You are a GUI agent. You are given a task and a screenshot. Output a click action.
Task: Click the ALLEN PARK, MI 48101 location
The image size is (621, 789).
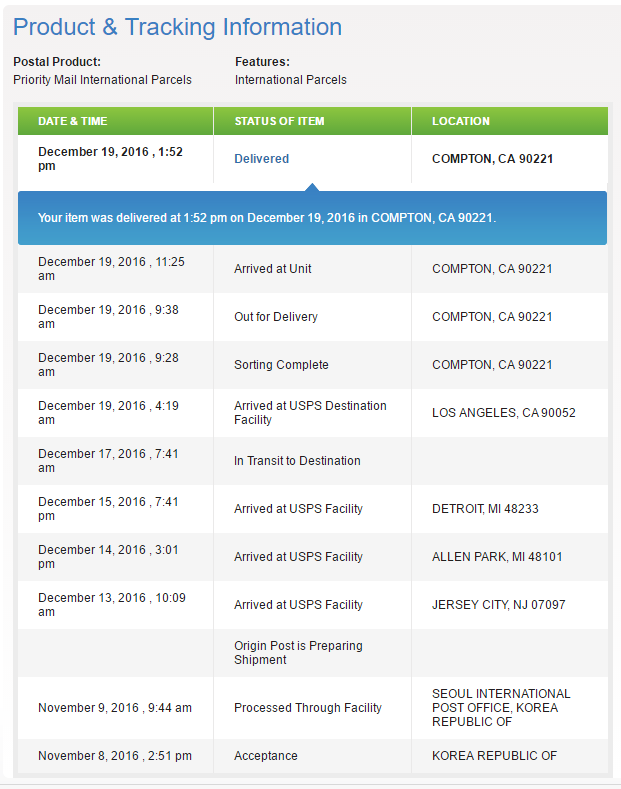click(497, 557)
